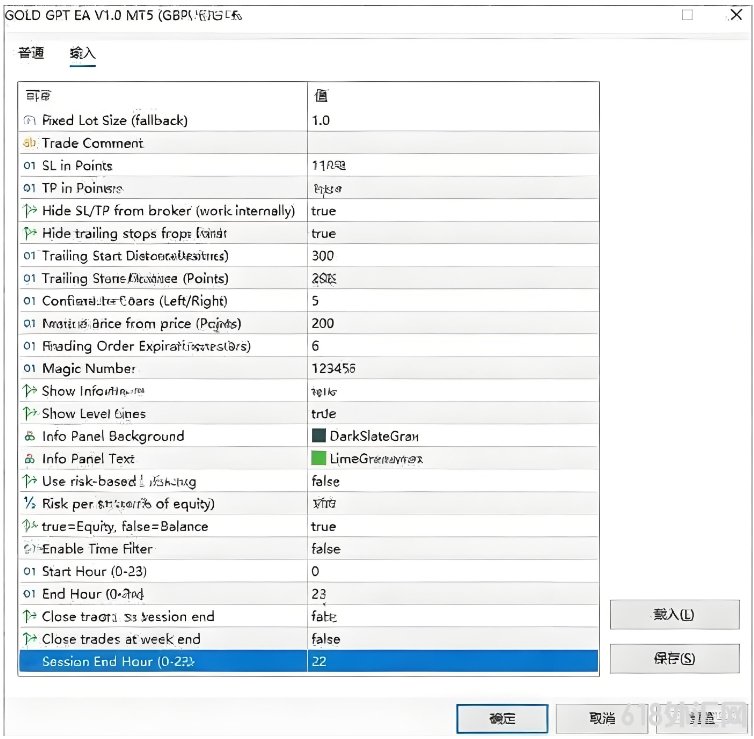
Task: Click the Info Panel Text color icon
Action: pyautogui.click(x=29, y=459)
